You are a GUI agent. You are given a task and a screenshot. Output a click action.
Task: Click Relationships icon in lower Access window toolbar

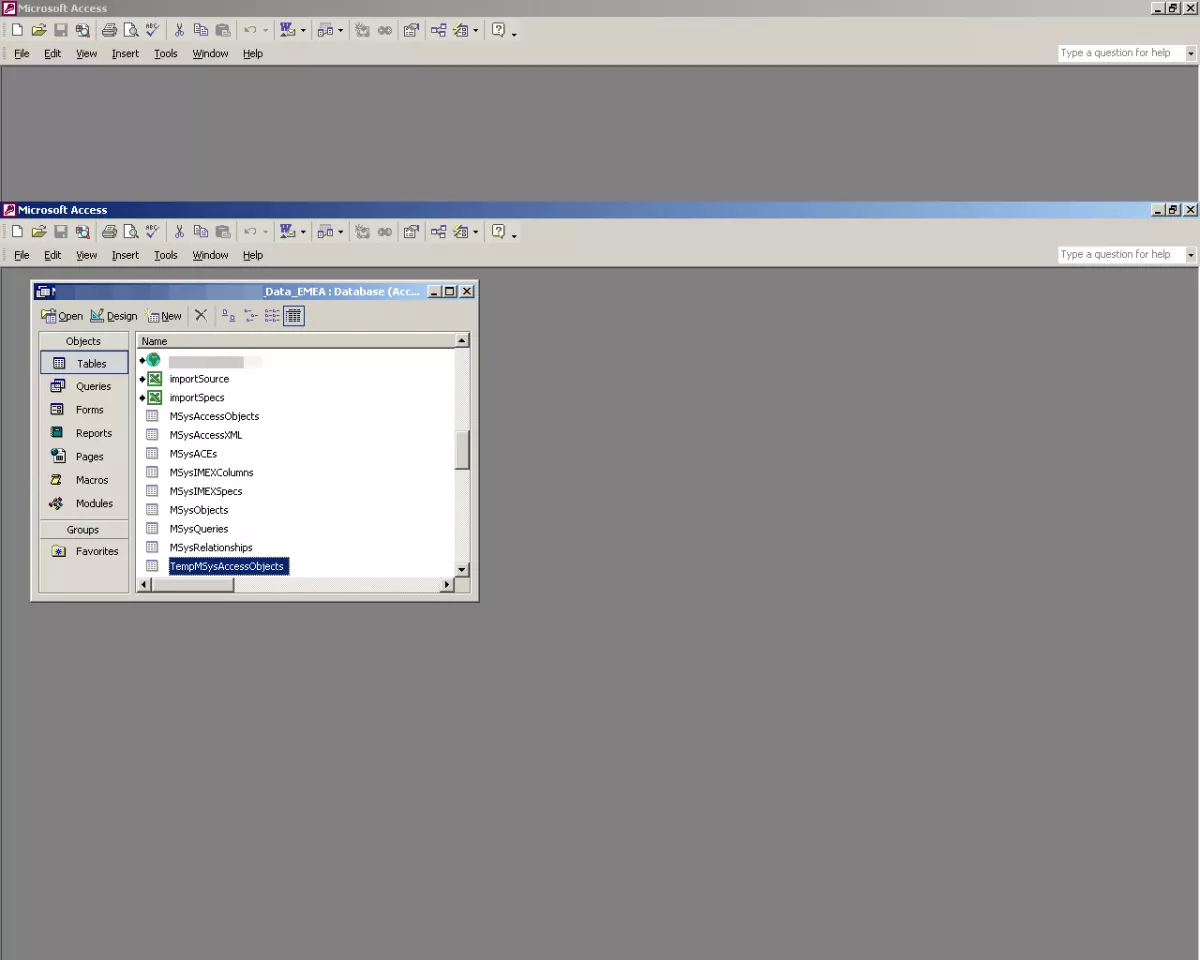point(438,232)
